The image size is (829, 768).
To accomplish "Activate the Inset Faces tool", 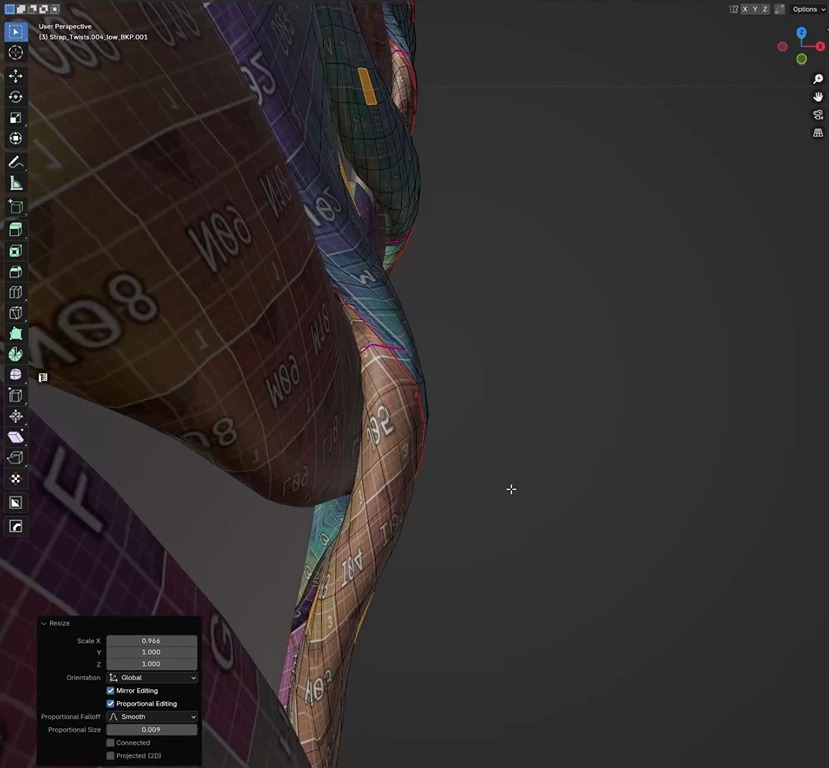I will coord(15,251).
